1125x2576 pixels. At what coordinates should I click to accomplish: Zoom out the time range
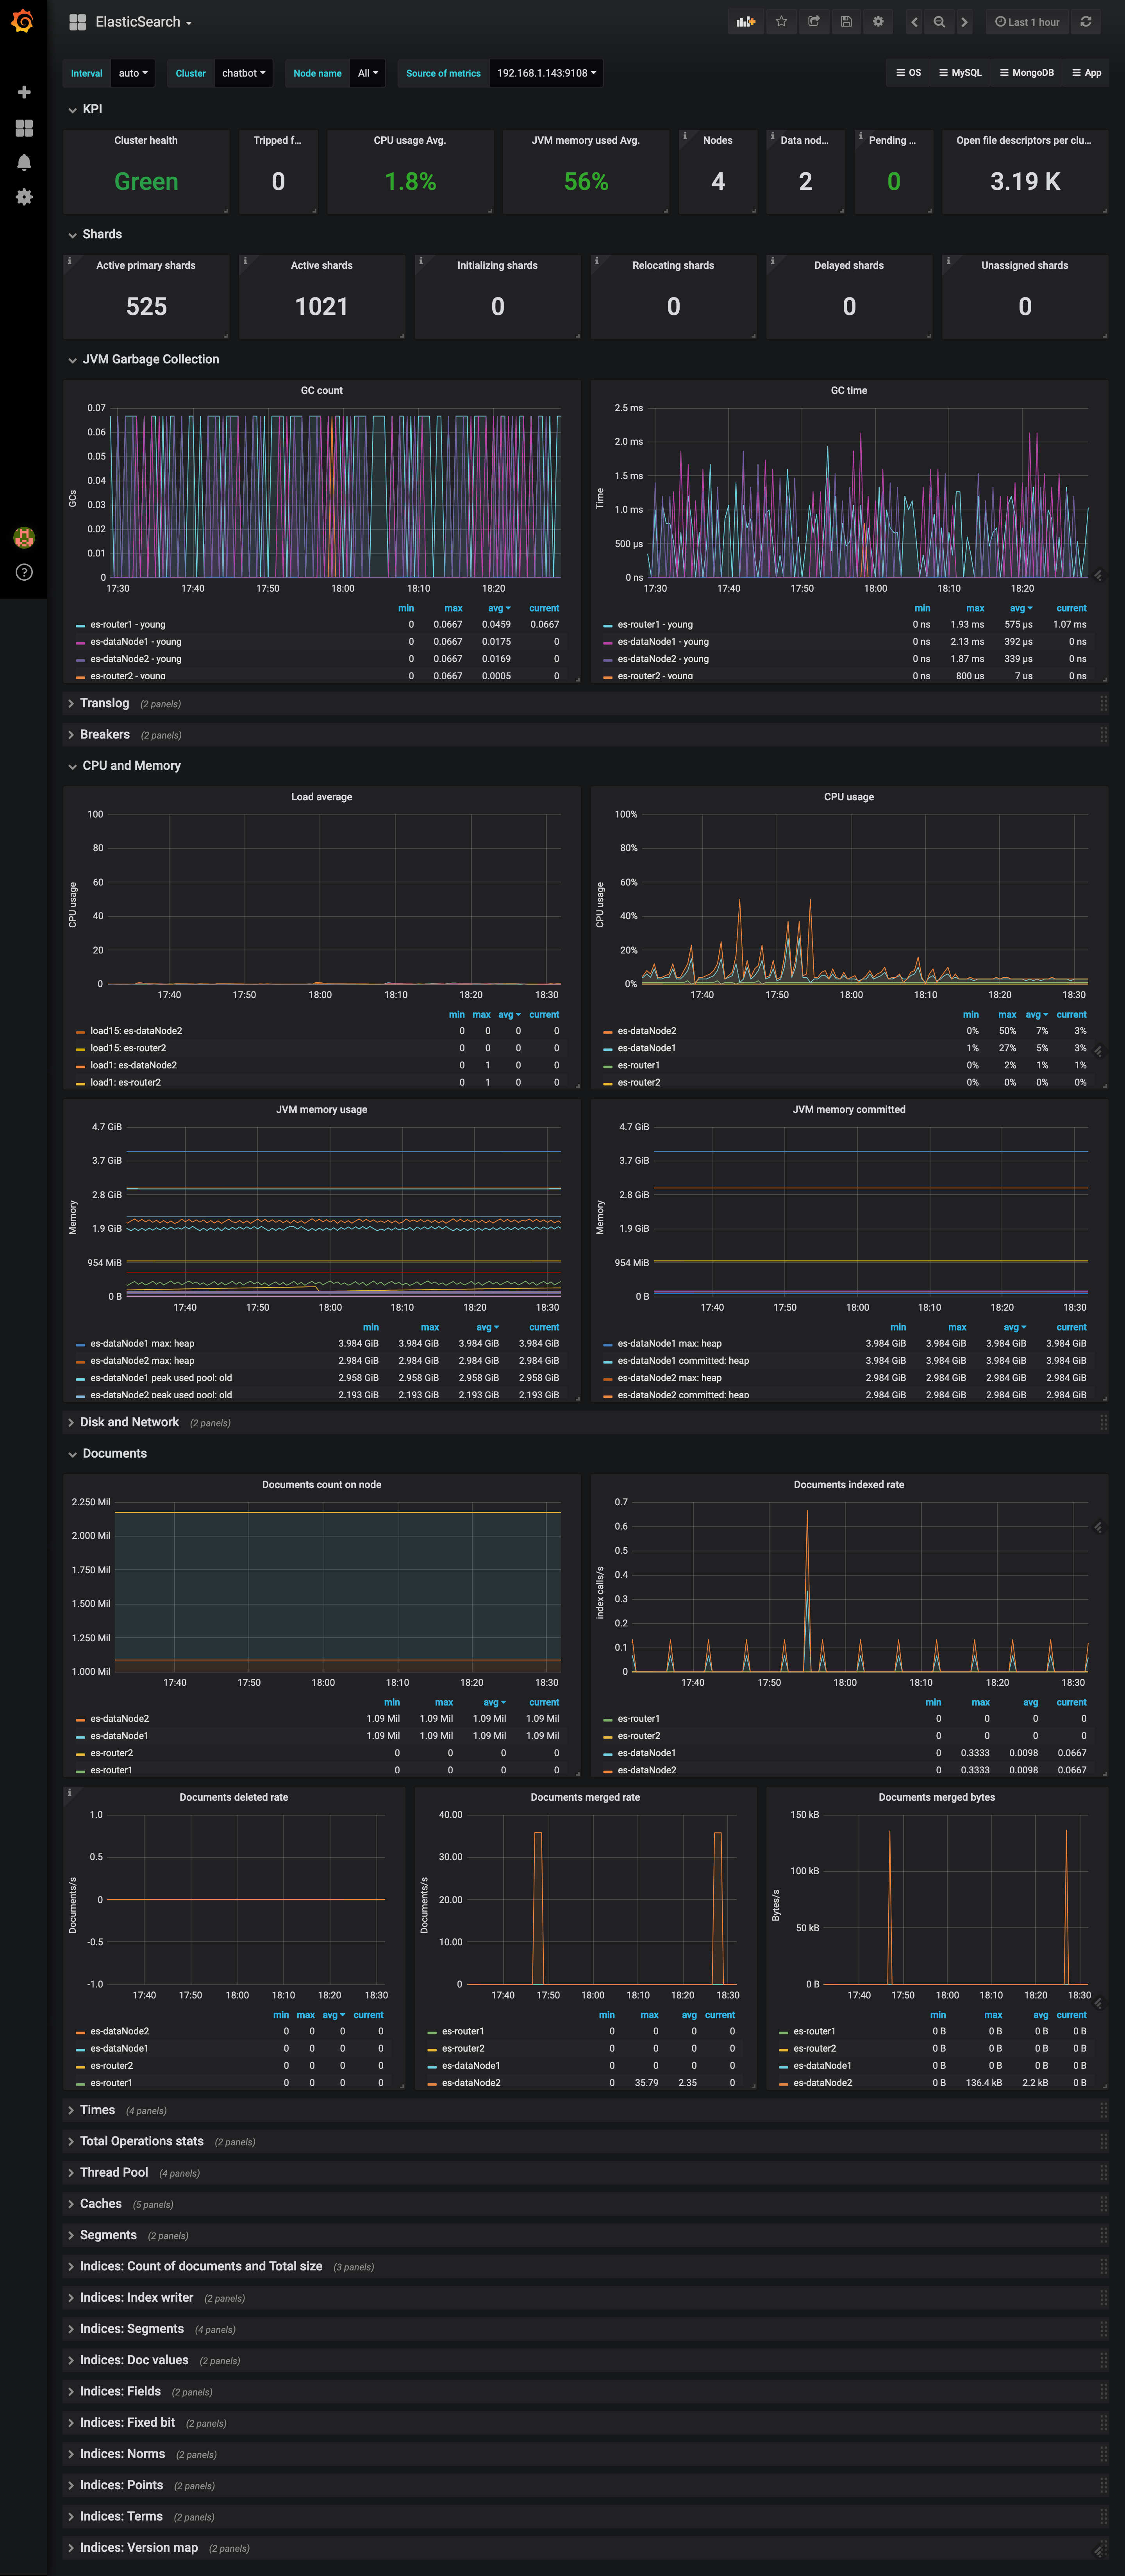pos(939,22)
